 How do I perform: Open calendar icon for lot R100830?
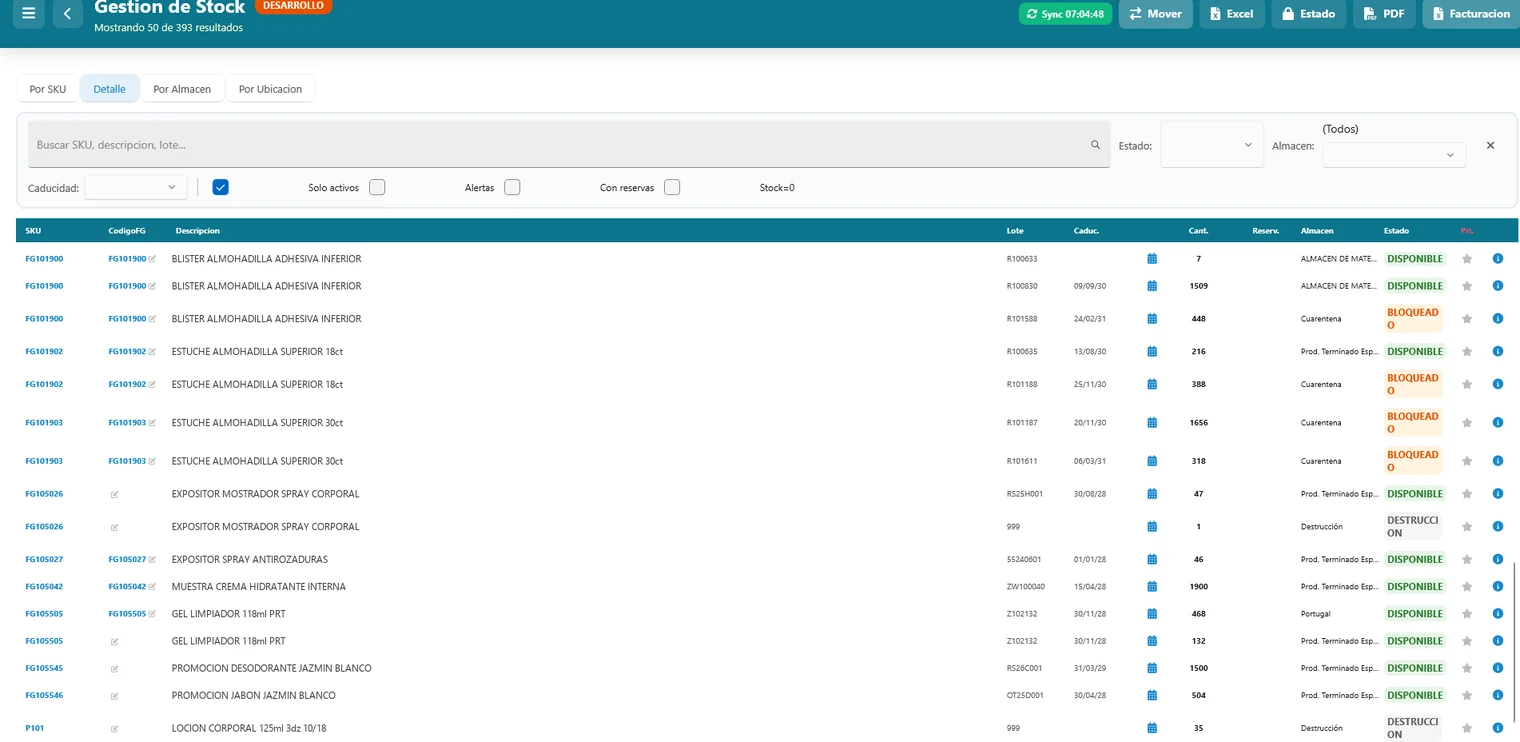tap(1151, 286)
